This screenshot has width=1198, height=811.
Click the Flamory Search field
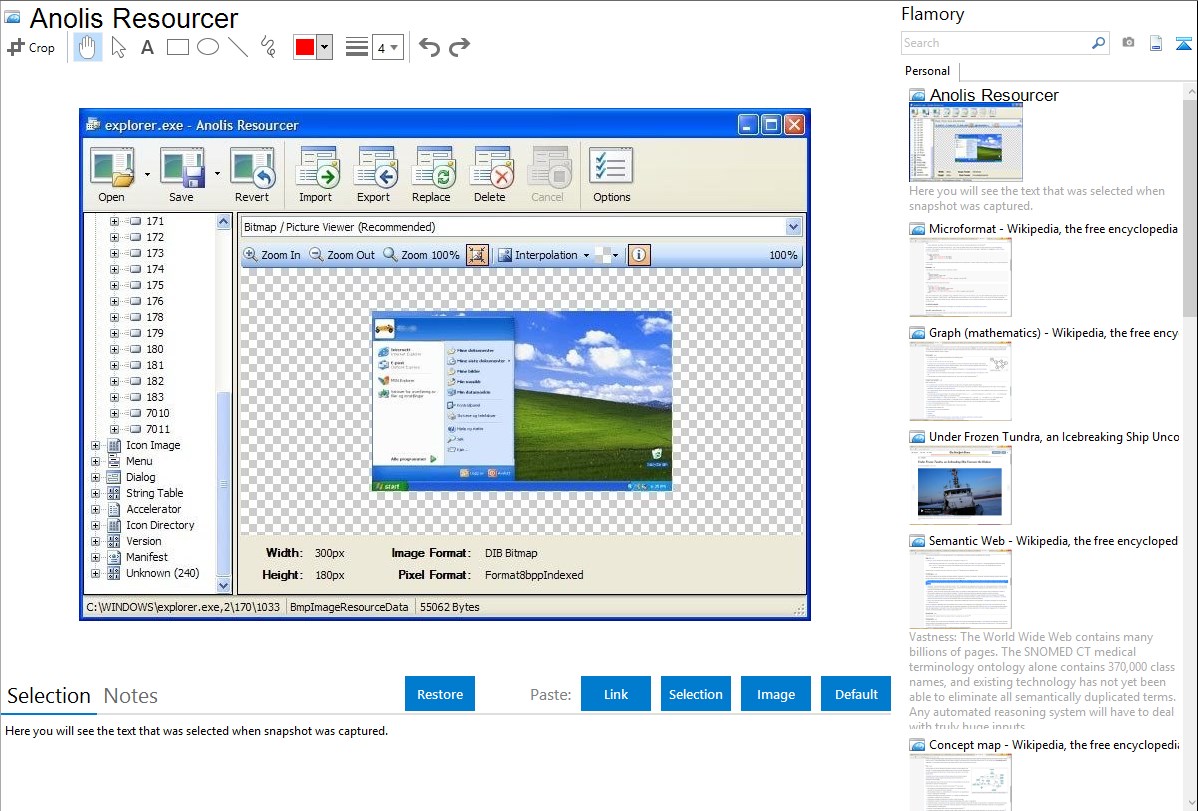[995, 44]
